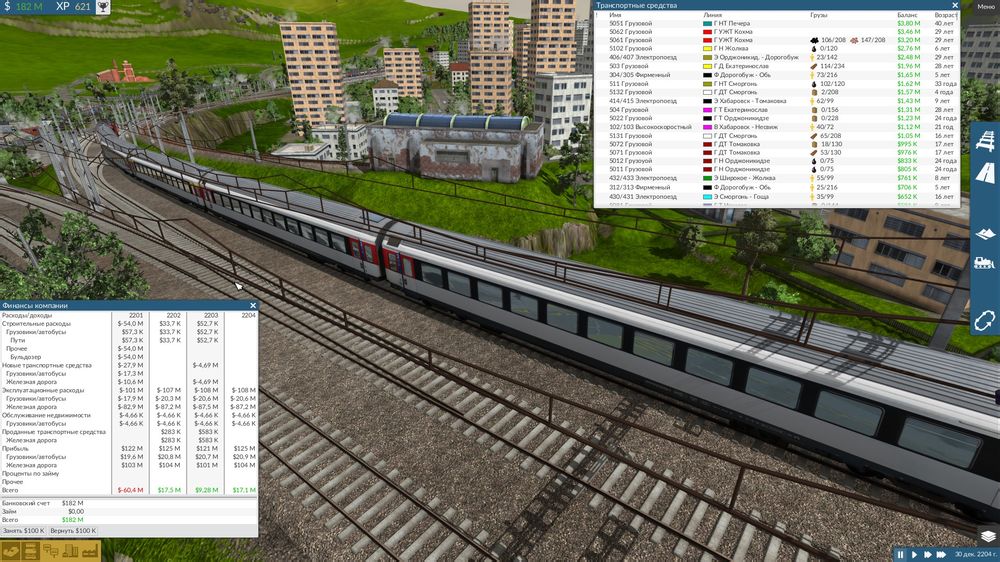Screen dimensions: 1000x562
Task: Click yellow swatch of Г Н Жолква line
Action: pos(707,48)
